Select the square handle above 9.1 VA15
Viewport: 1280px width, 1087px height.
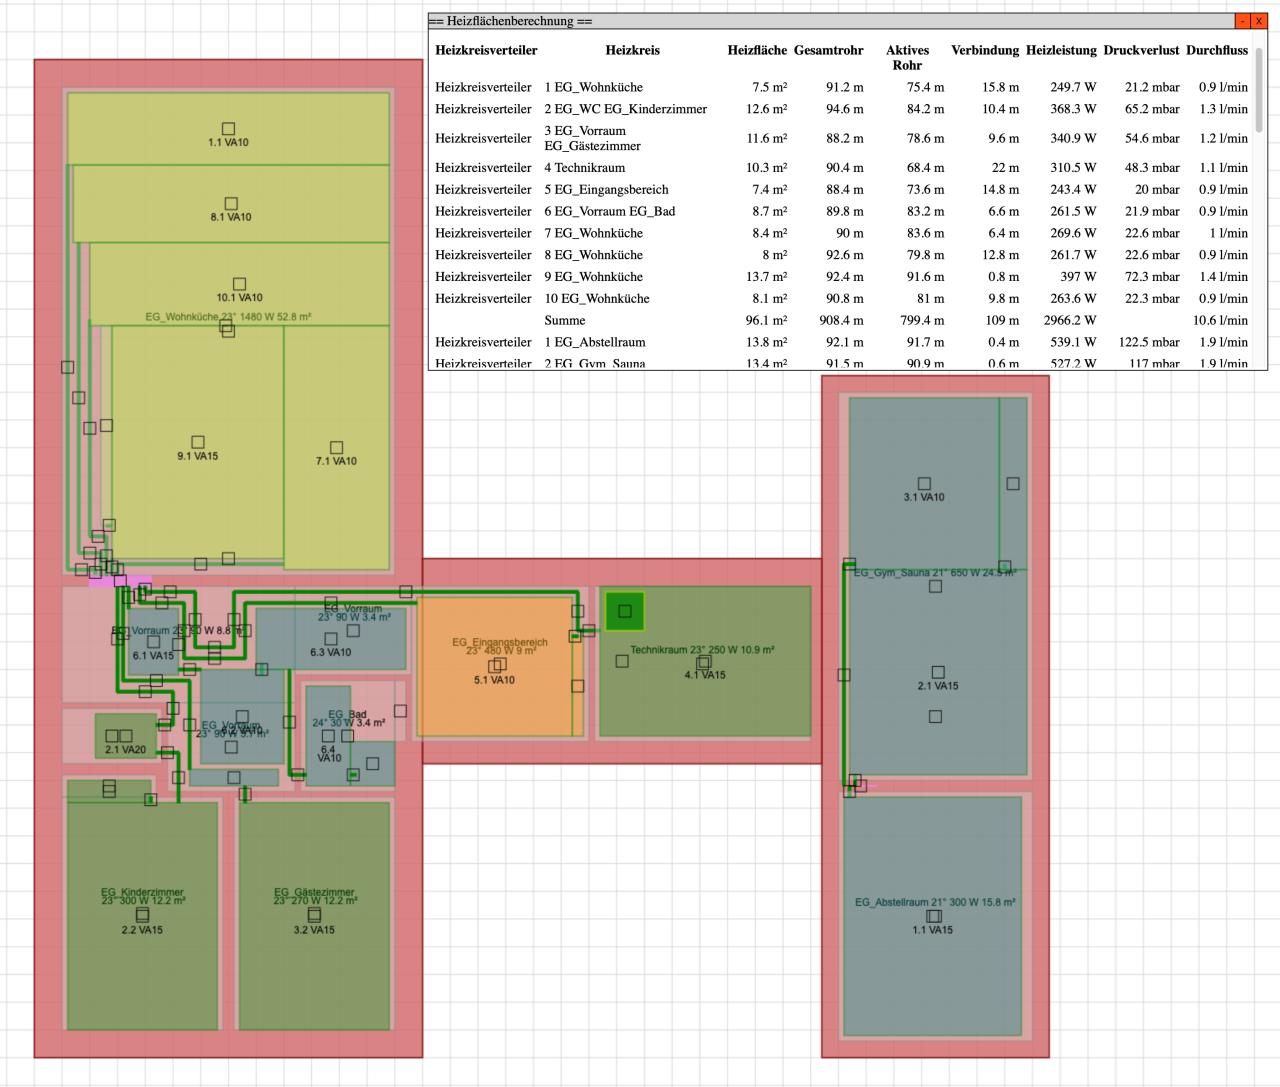[x=198, y=442]
